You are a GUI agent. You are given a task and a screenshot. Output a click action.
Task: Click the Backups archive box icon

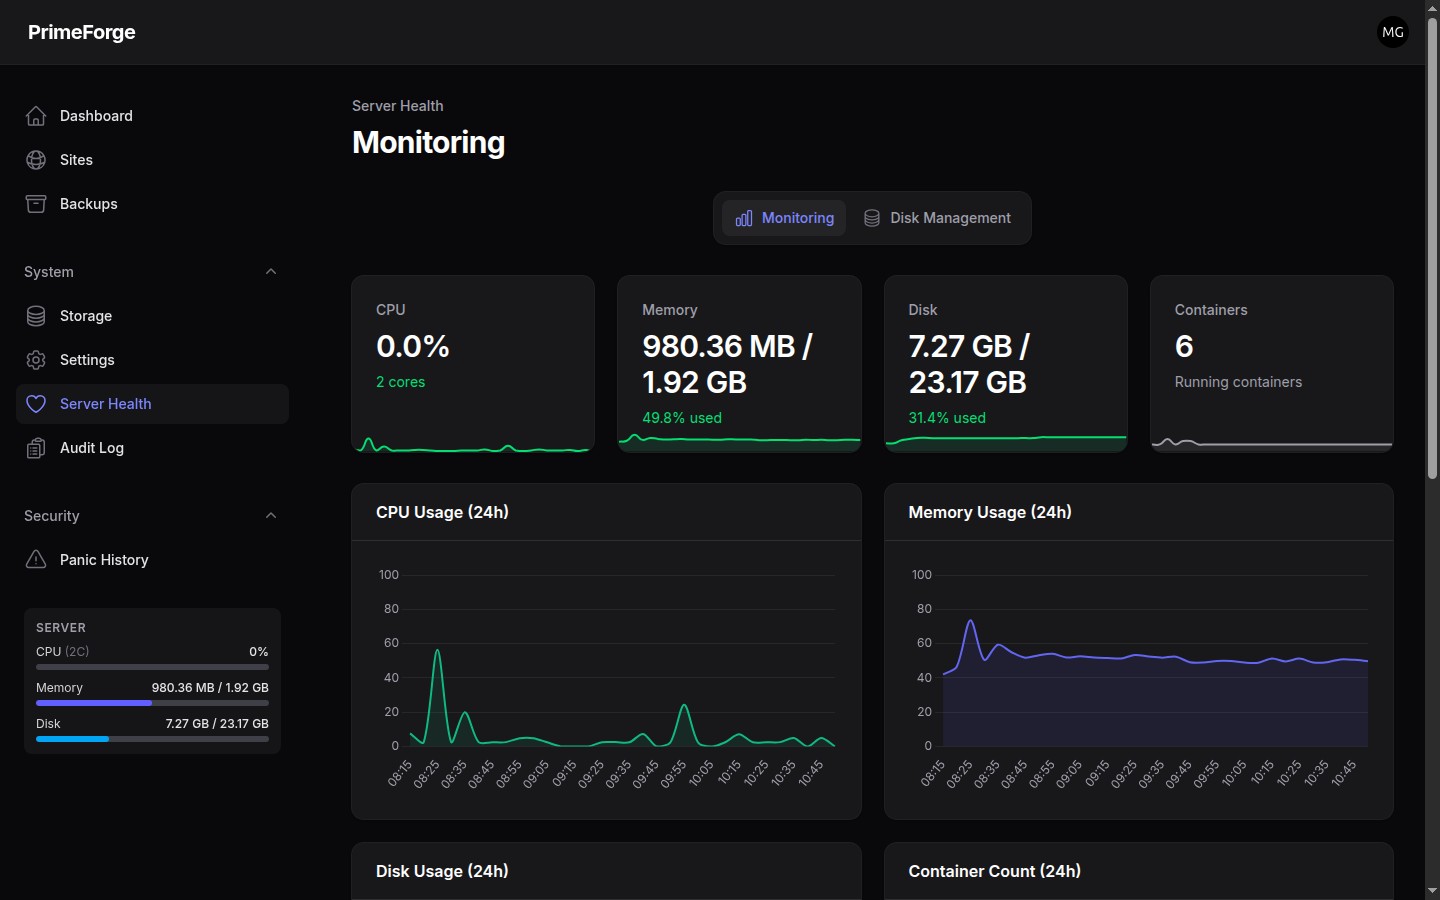coord(36,204)
